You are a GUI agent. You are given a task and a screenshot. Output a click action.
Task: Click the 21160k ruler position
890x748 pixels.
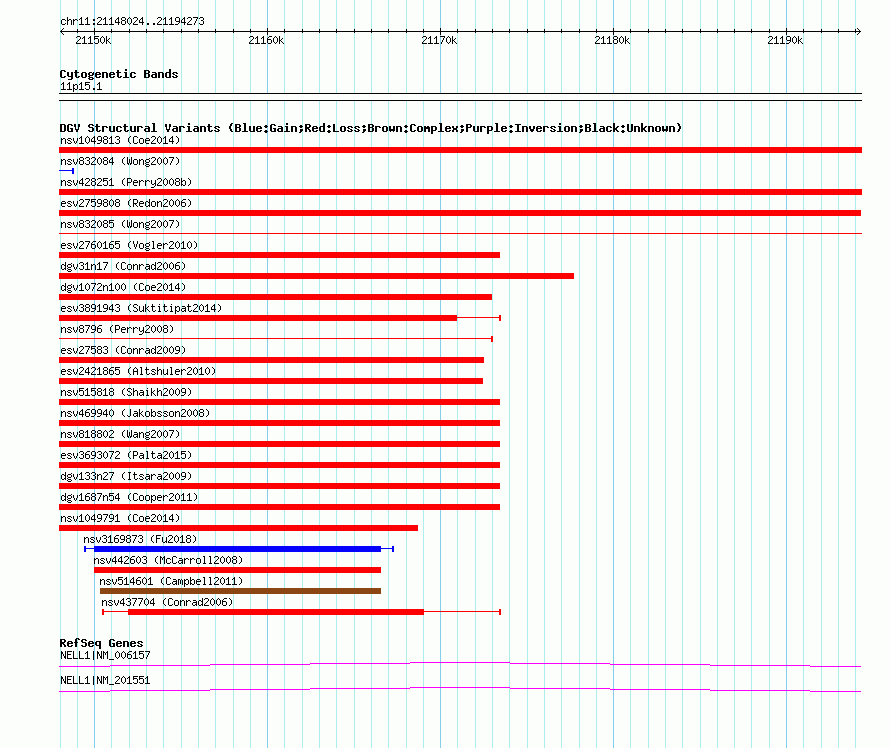pos(266,40)
